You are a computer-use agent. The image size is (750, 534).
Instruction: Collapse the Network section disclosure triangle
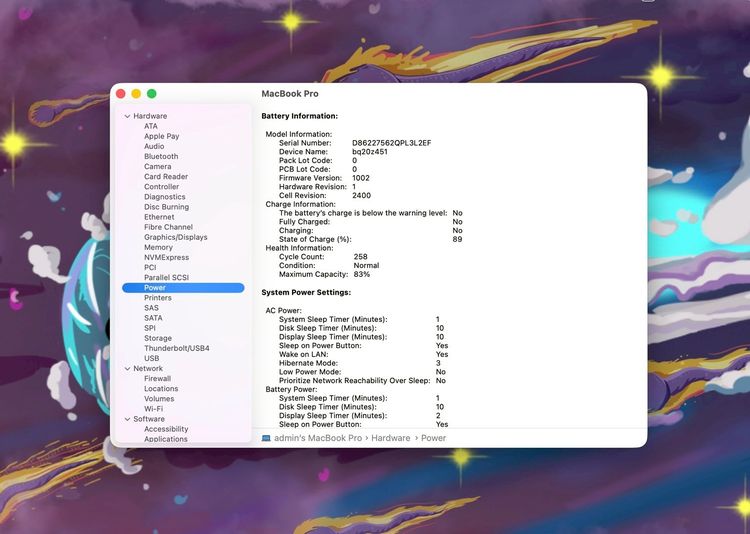[127, 369]
